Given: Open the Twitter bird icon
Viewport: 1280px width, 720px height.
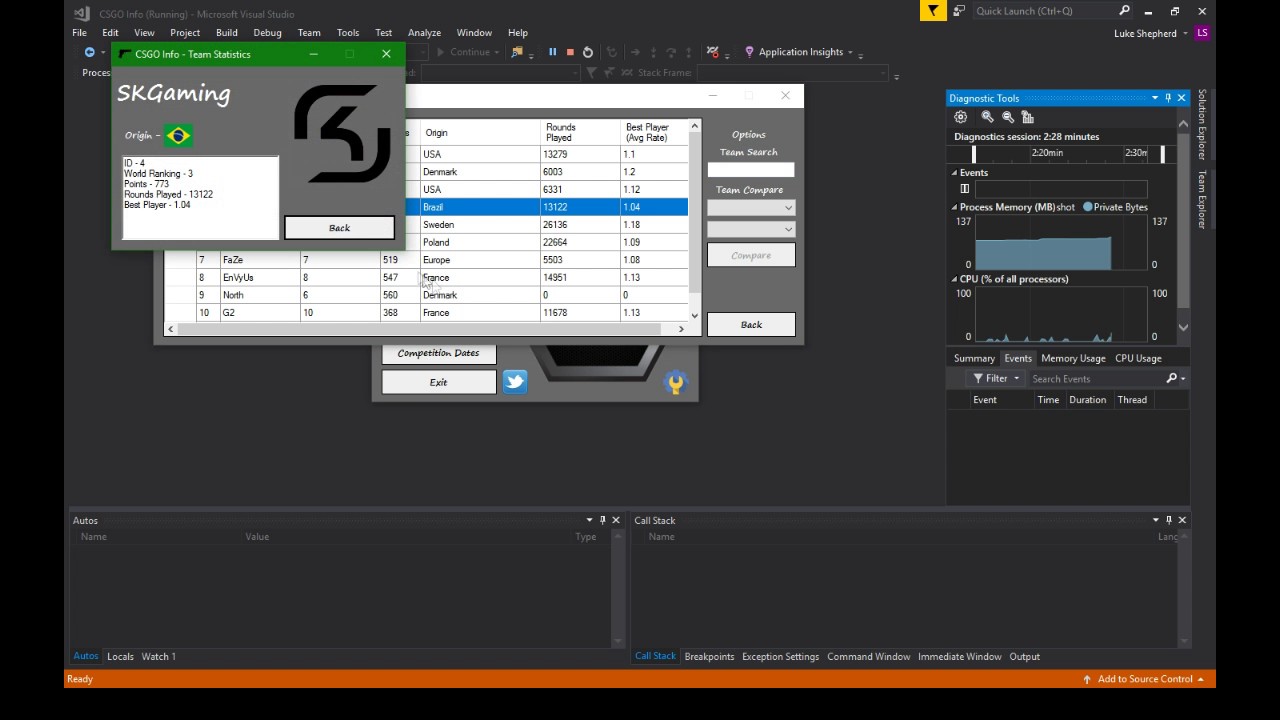Looking at the screenshot, I should (x=515, y=381).
